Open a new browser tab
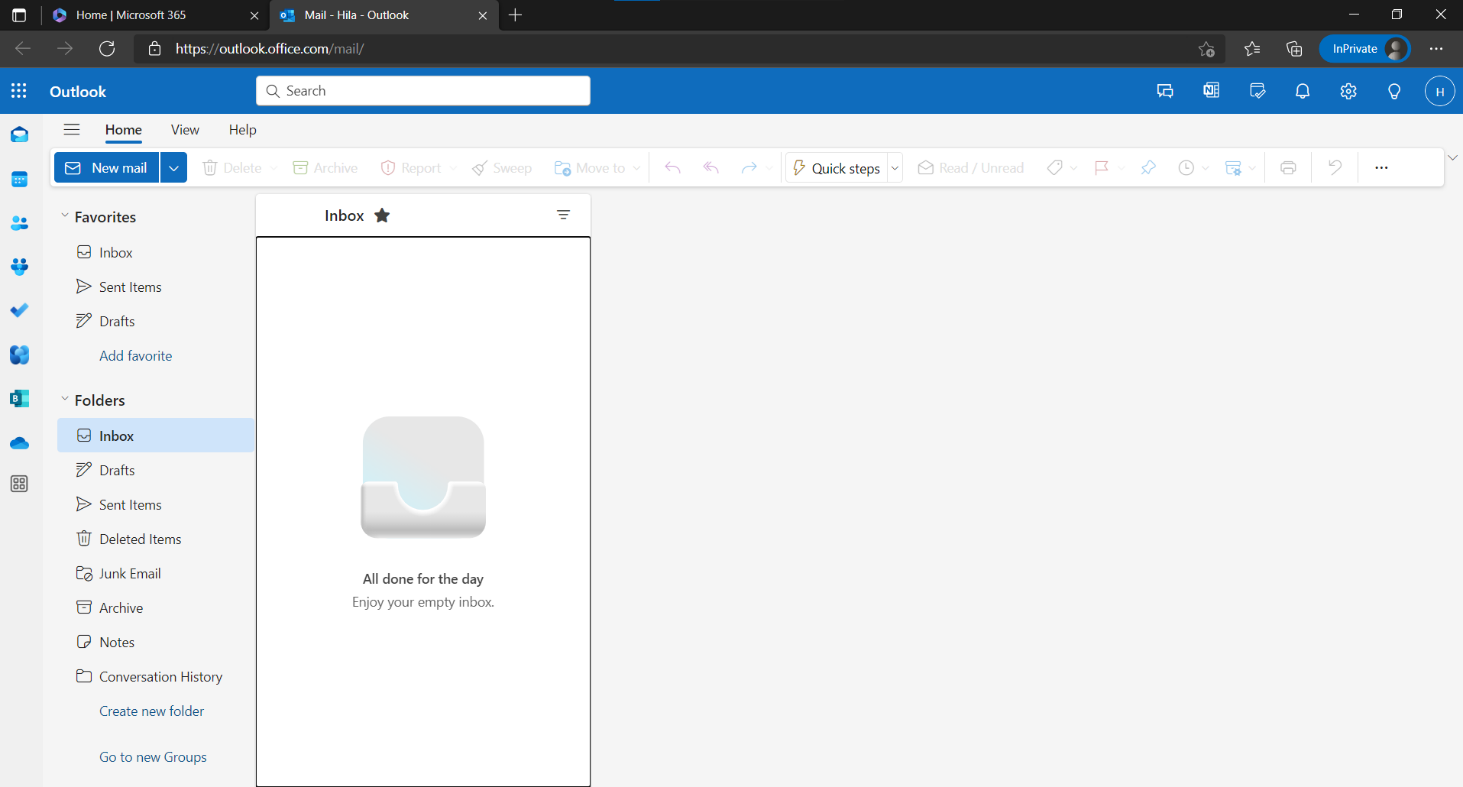This screenshot has width=1463, height=787. coord(515,15)
